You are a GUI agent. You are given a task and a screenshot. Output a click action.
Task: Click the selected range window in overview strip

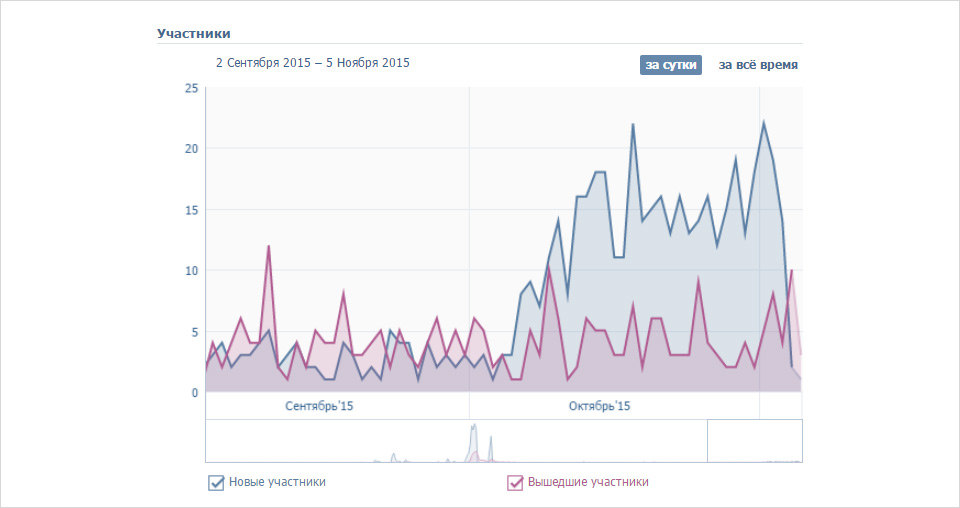pos(754,441)
